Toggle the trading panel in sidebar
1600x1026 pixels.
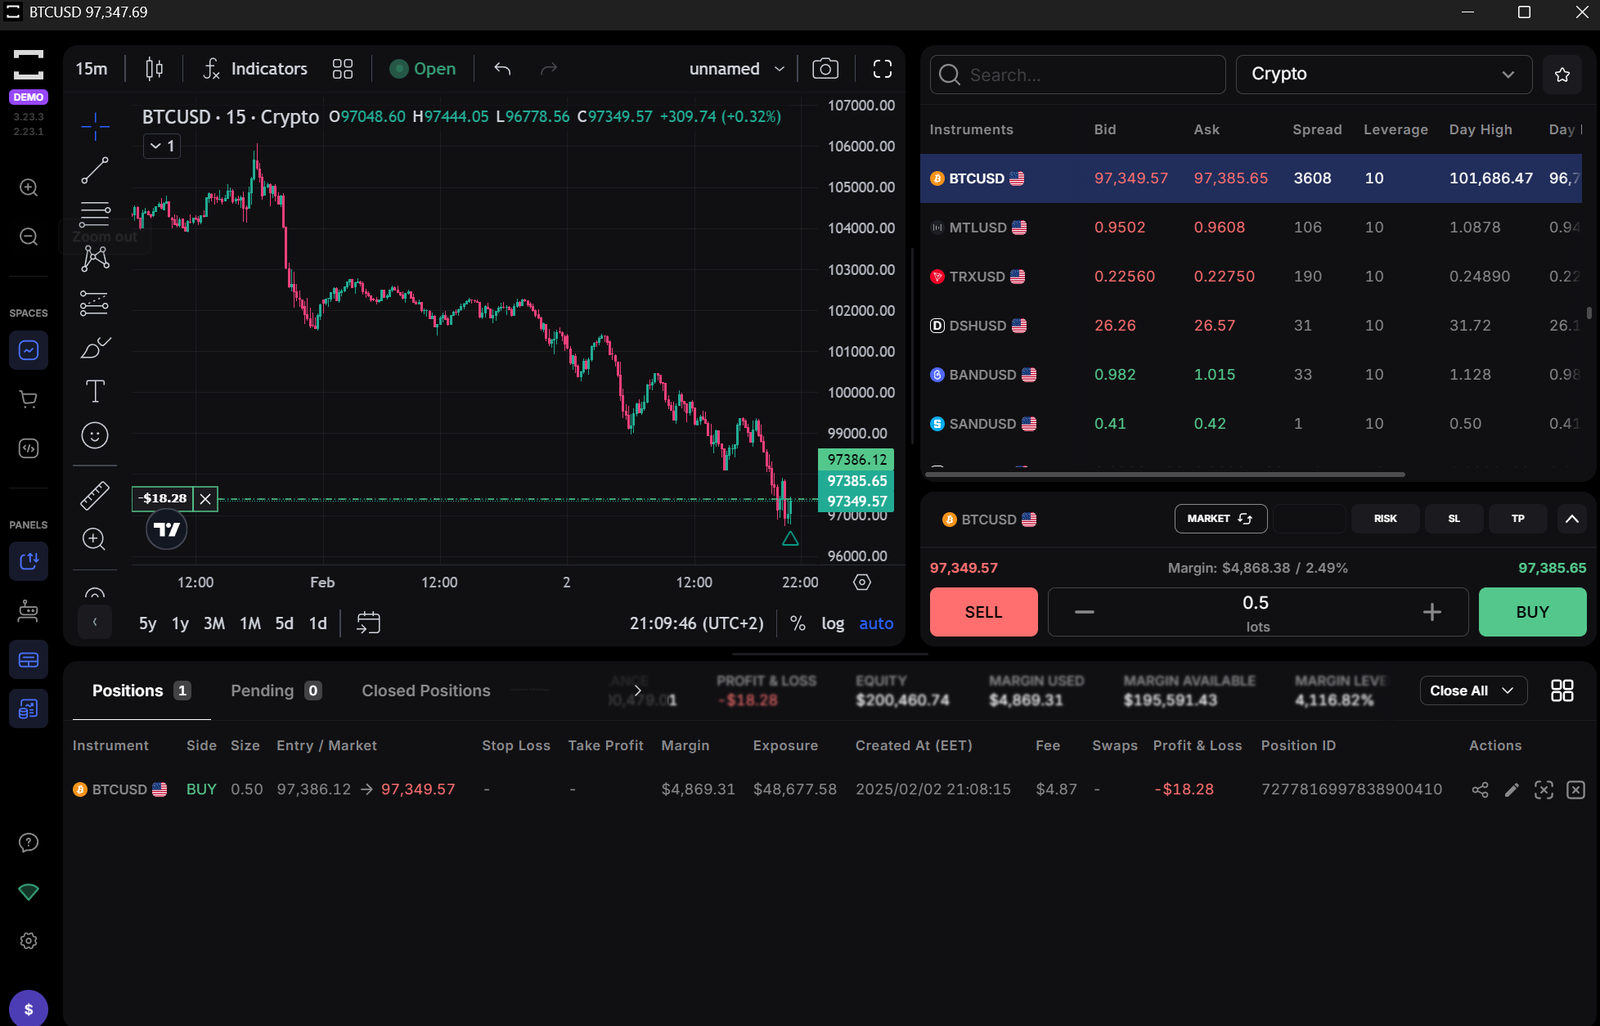click(x=29, y=561)
